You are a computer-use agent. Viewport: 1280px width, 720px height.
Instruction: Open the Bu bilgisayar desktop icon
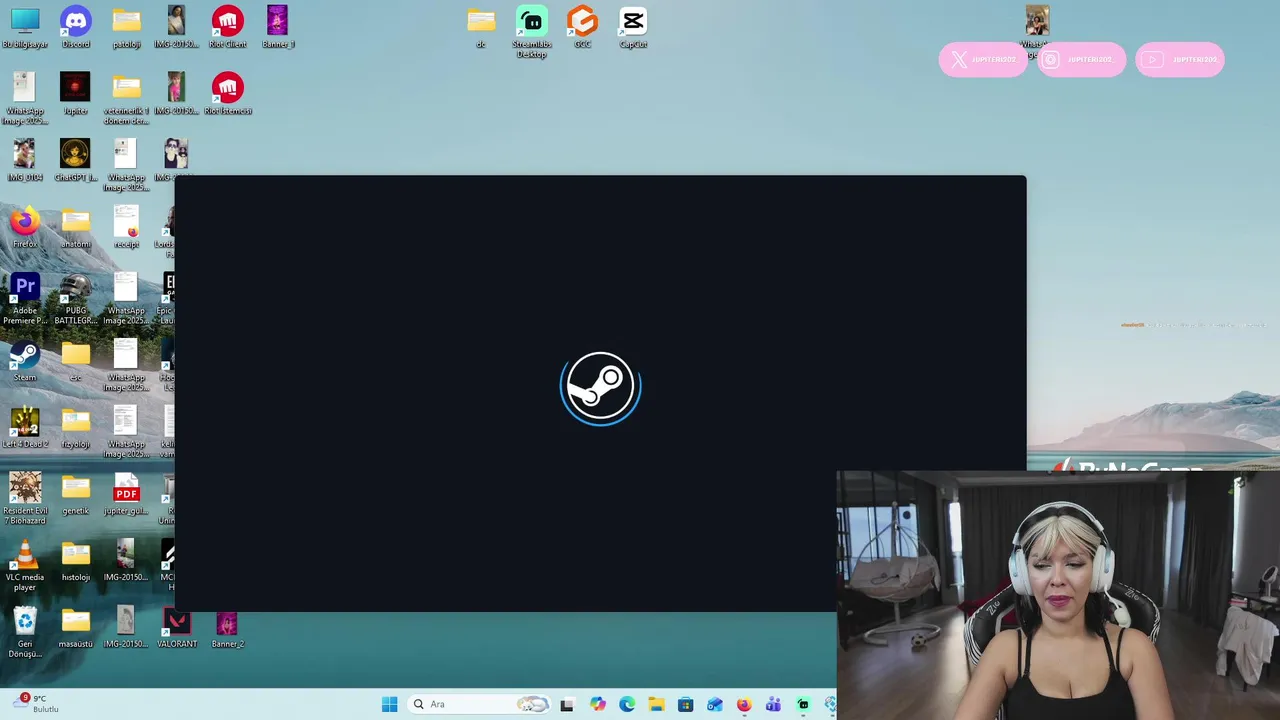tap(25, 28)
